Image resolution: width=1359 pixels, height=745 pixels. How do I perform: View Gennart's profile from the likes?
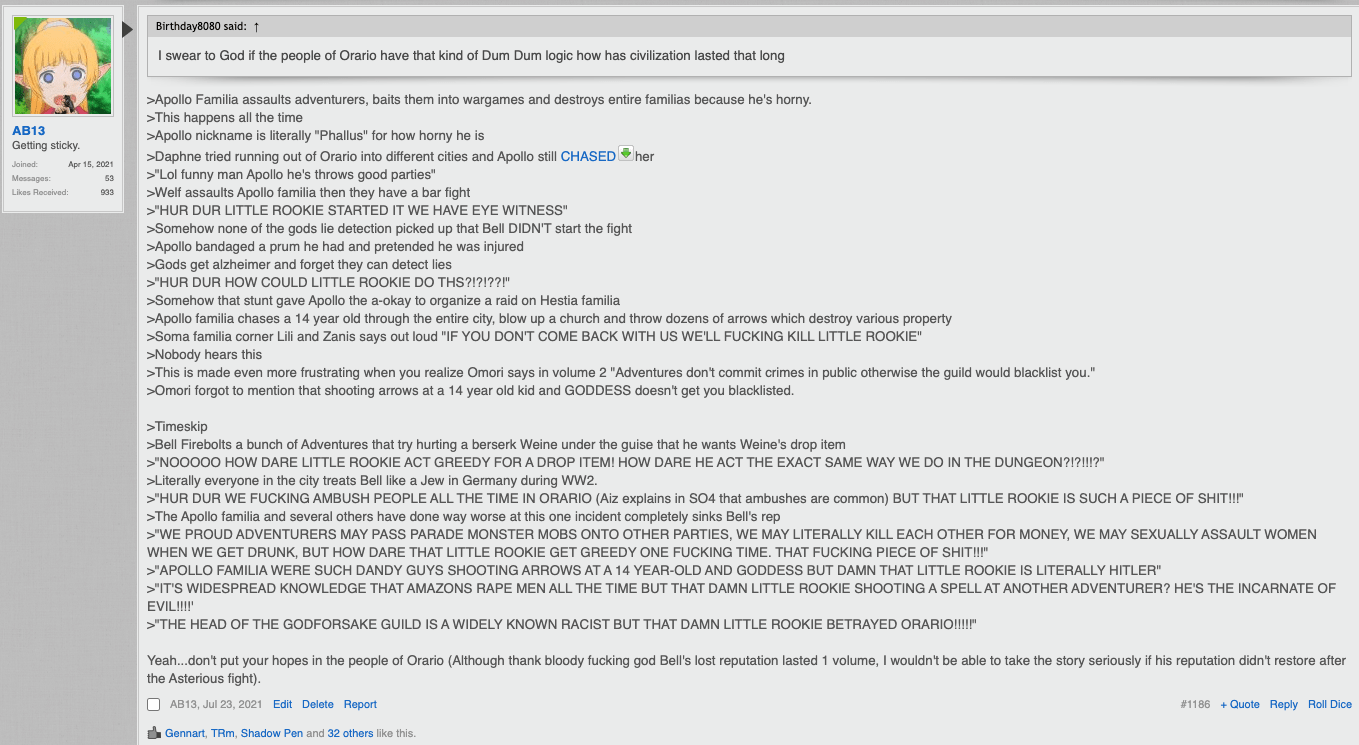[x=185, y=733]
